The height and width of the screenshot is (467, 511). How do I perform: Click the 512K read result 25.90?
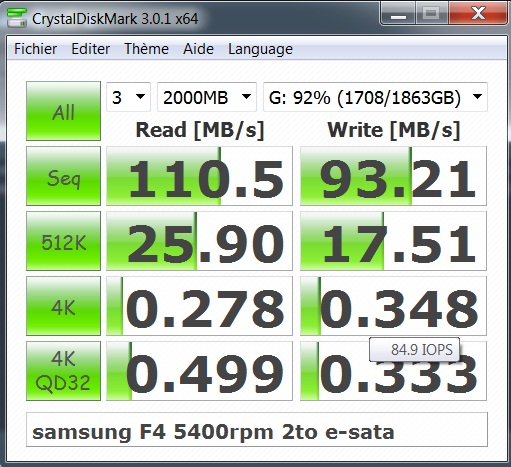[199, 241]
